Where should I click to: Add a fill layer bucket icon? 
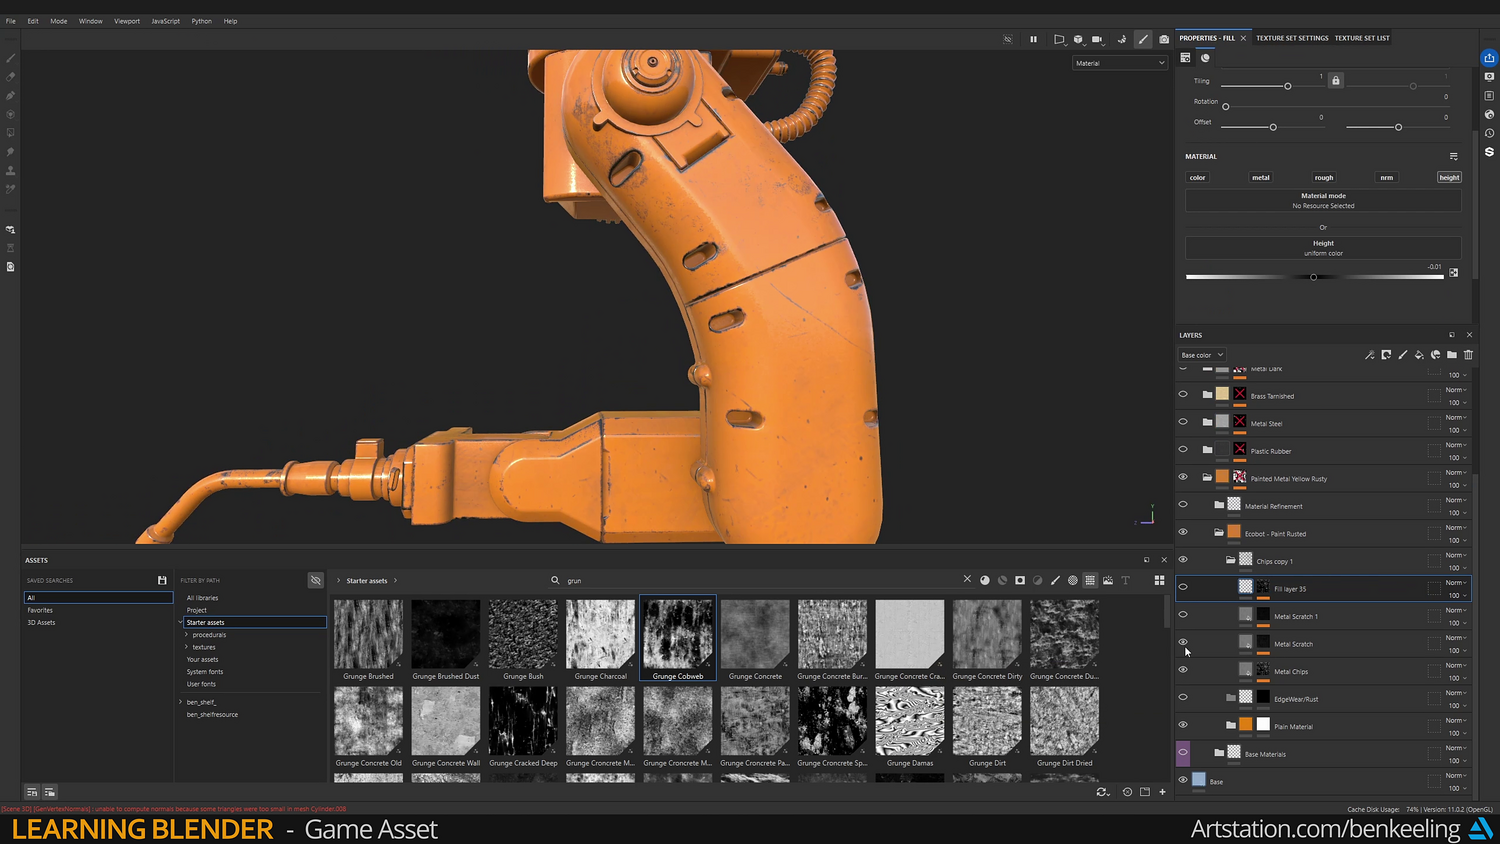(x=1419, y=355)
